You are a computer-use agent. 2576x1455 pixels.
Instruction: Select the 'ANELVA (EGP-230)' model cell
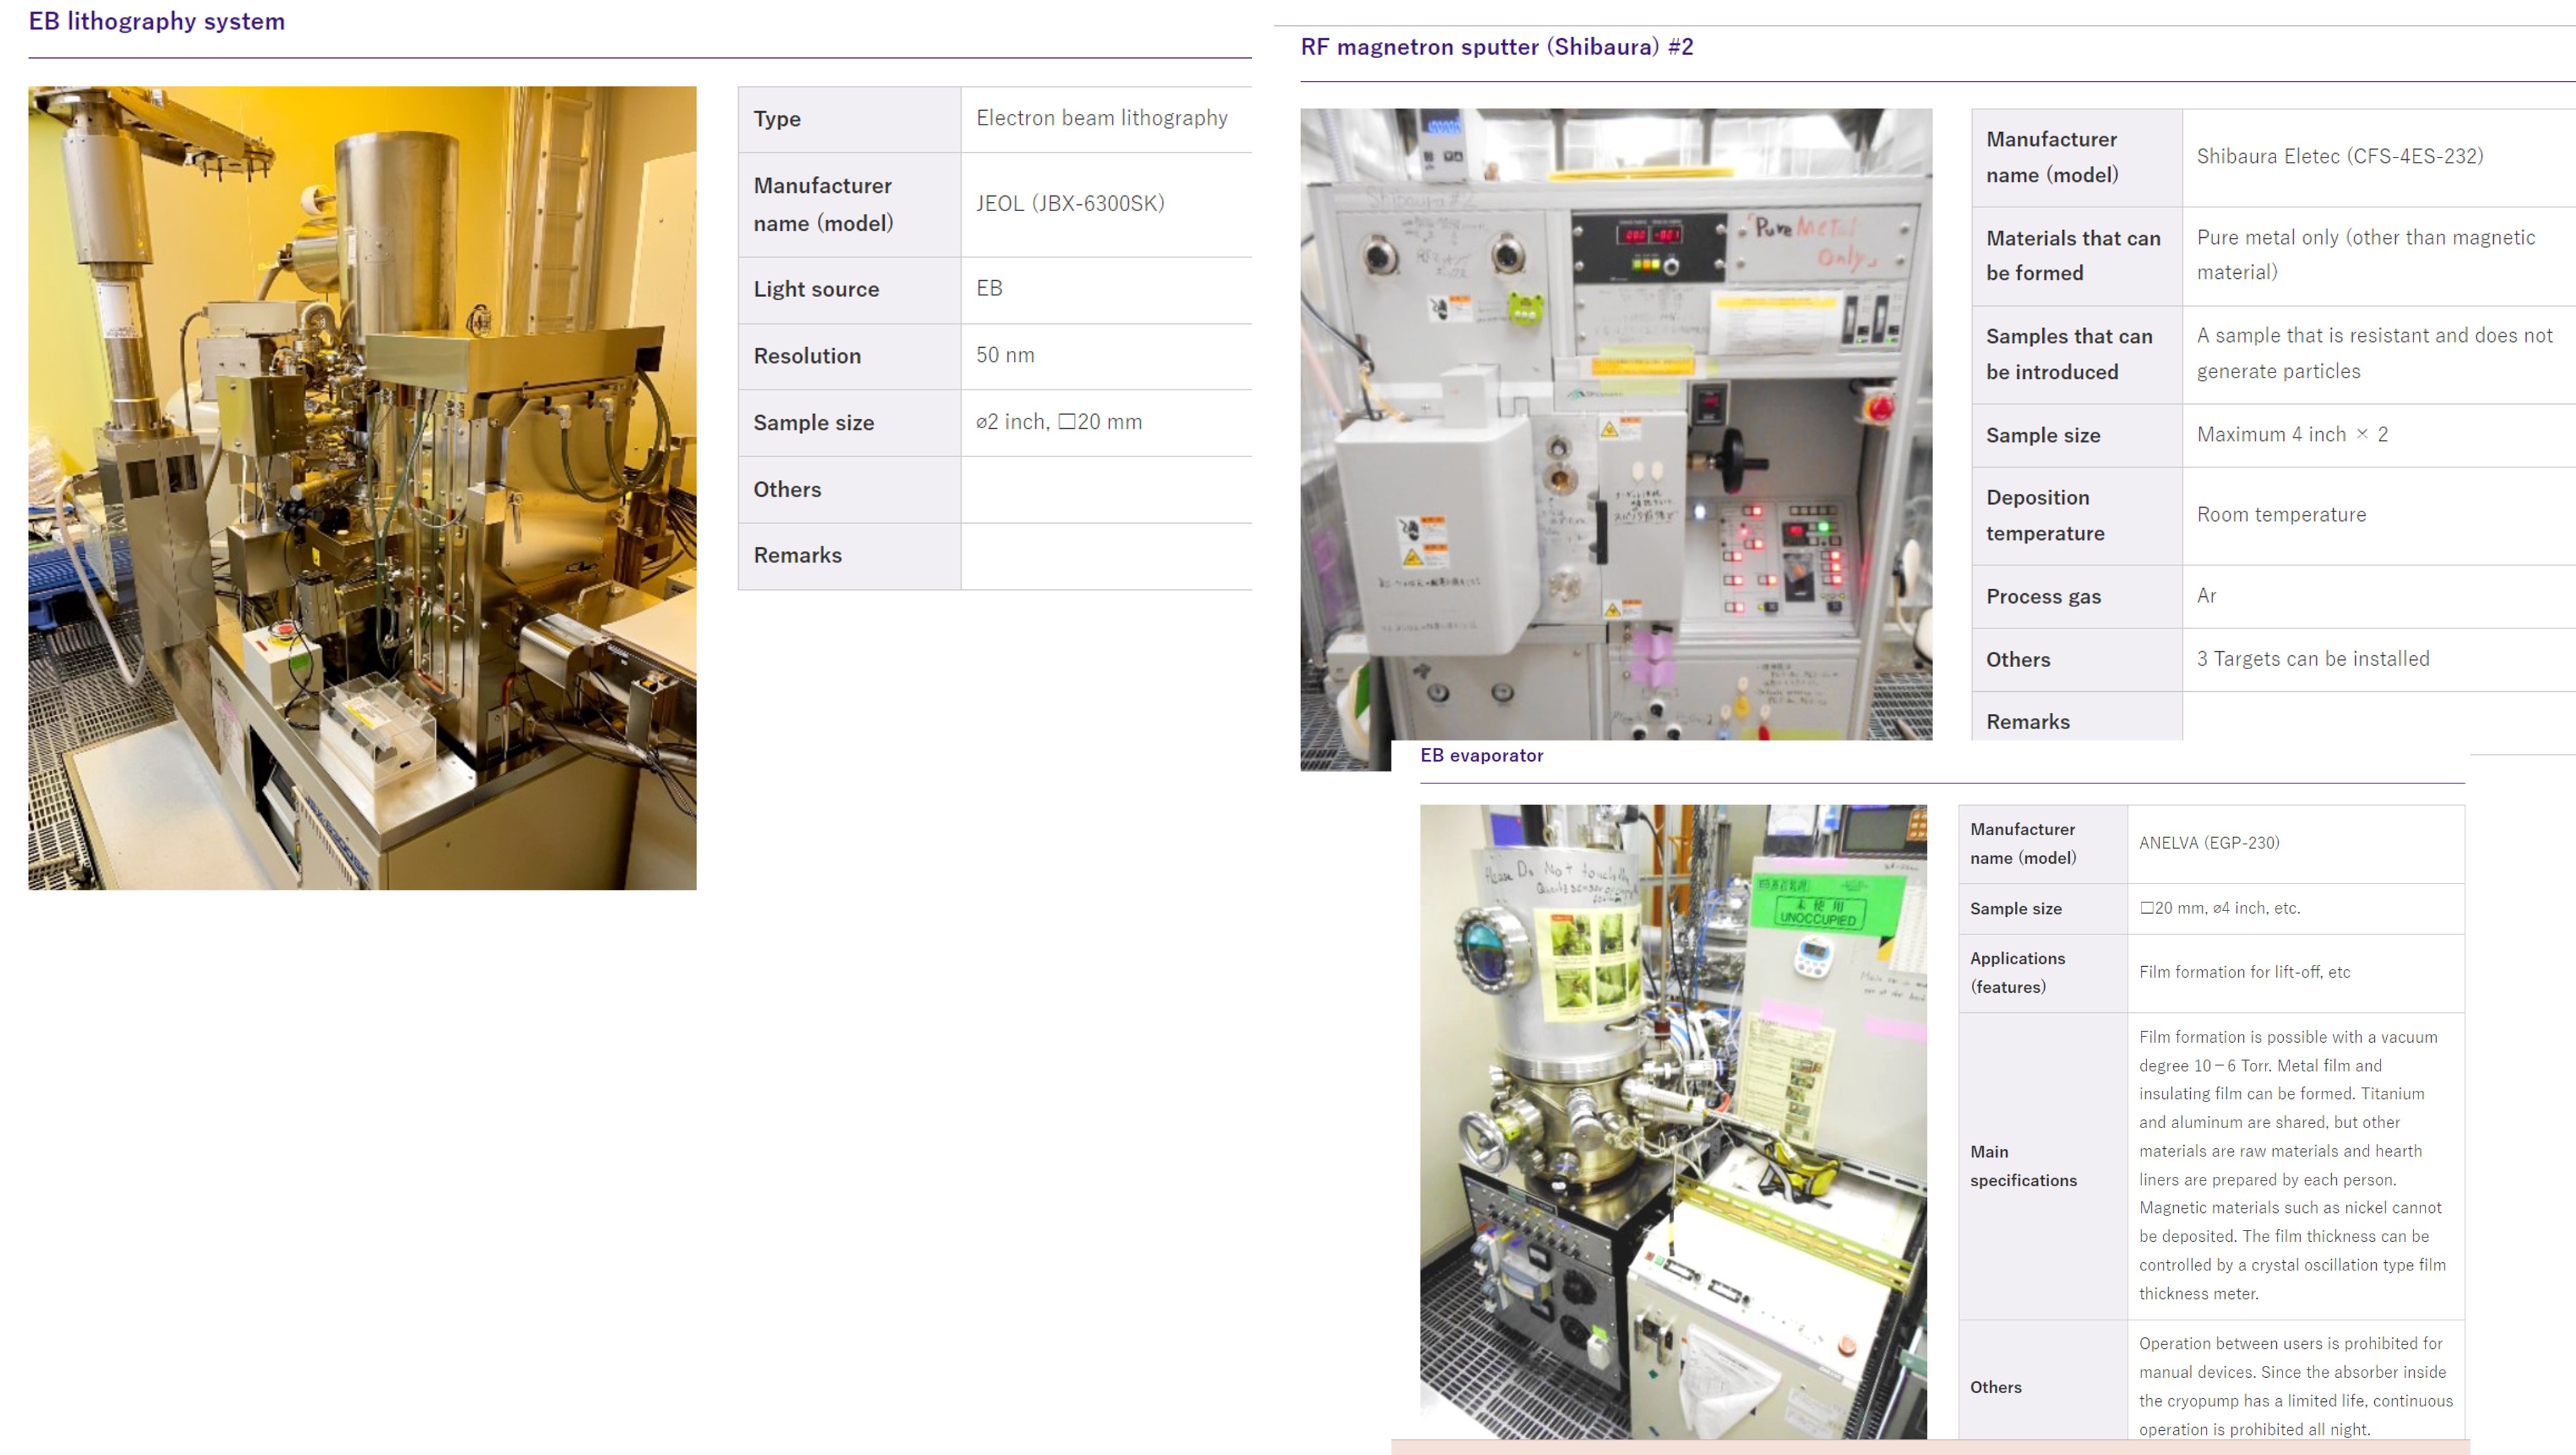click(2209, 843)
